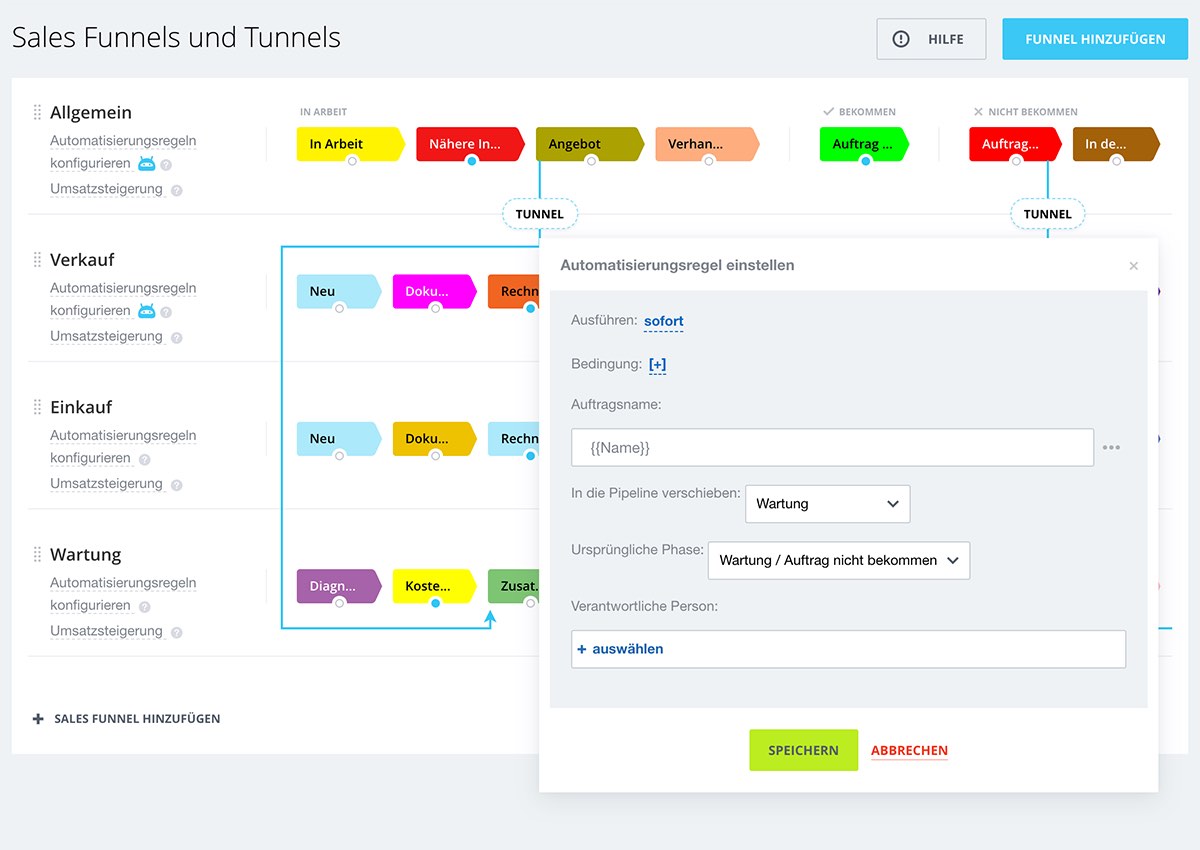Click the HILFE button
Screen dimensions: 1200x850
[x=931, y=39]
